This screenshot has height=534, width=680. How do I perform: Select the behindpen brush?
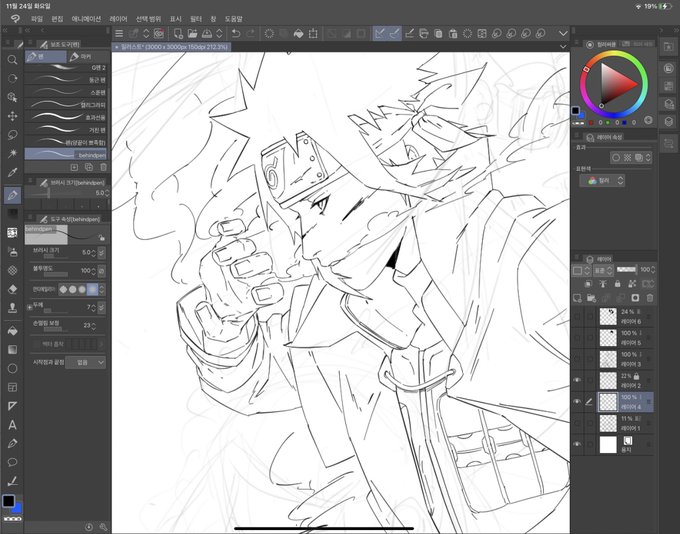[66, 154]
